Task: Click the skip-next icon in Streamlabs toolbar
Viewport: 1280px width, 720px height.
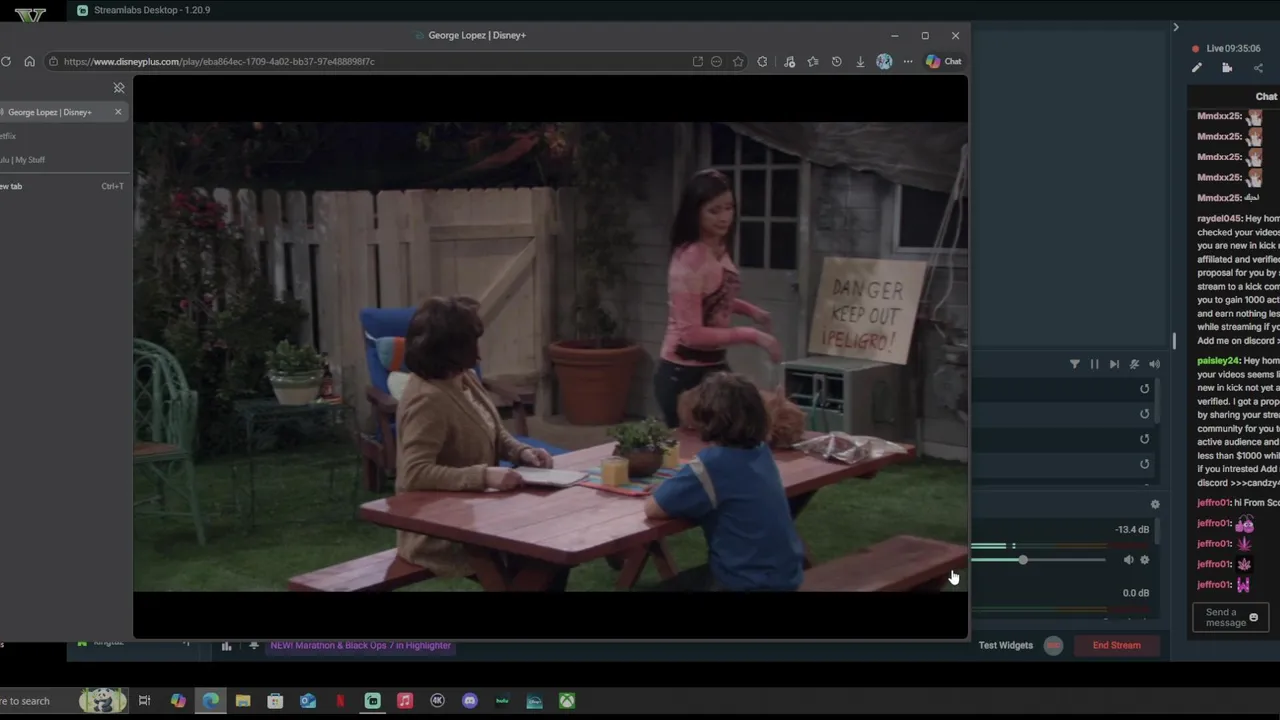Action: coord(1114,364)
